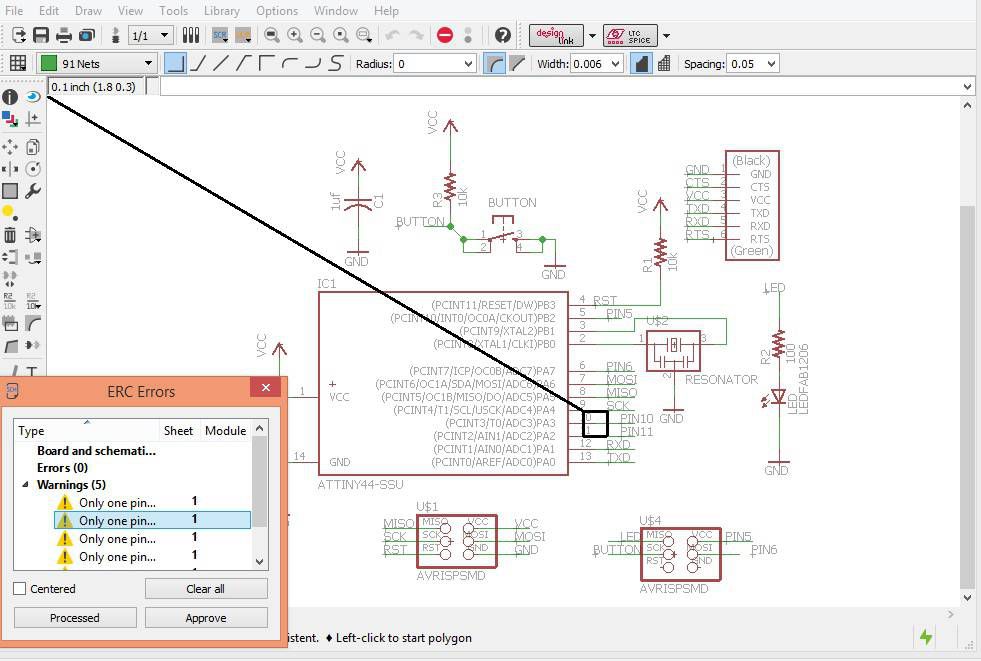Click the Print icon

coord(64,36)
